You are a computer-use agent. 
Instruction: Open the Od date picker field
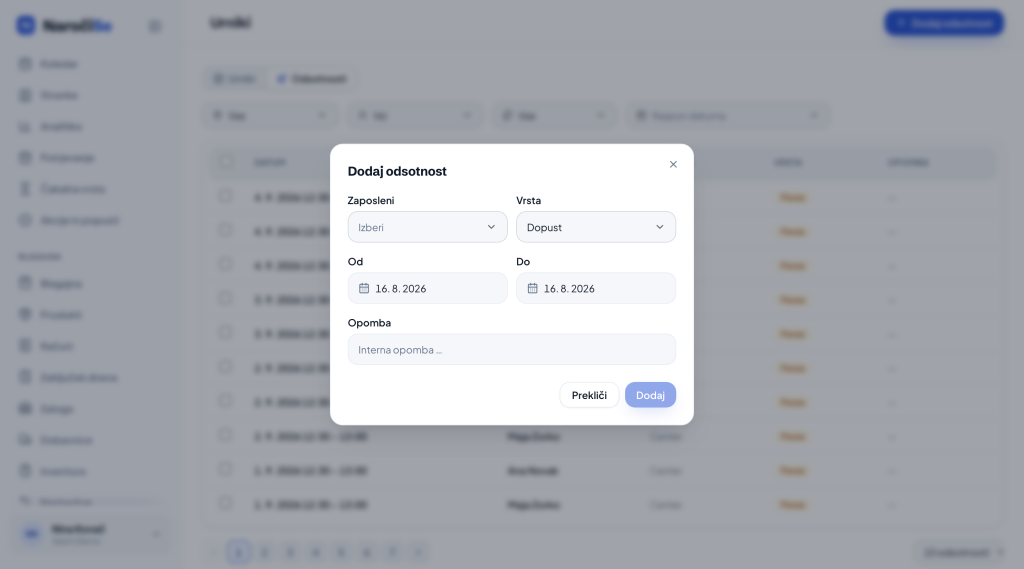coord(427,288)
